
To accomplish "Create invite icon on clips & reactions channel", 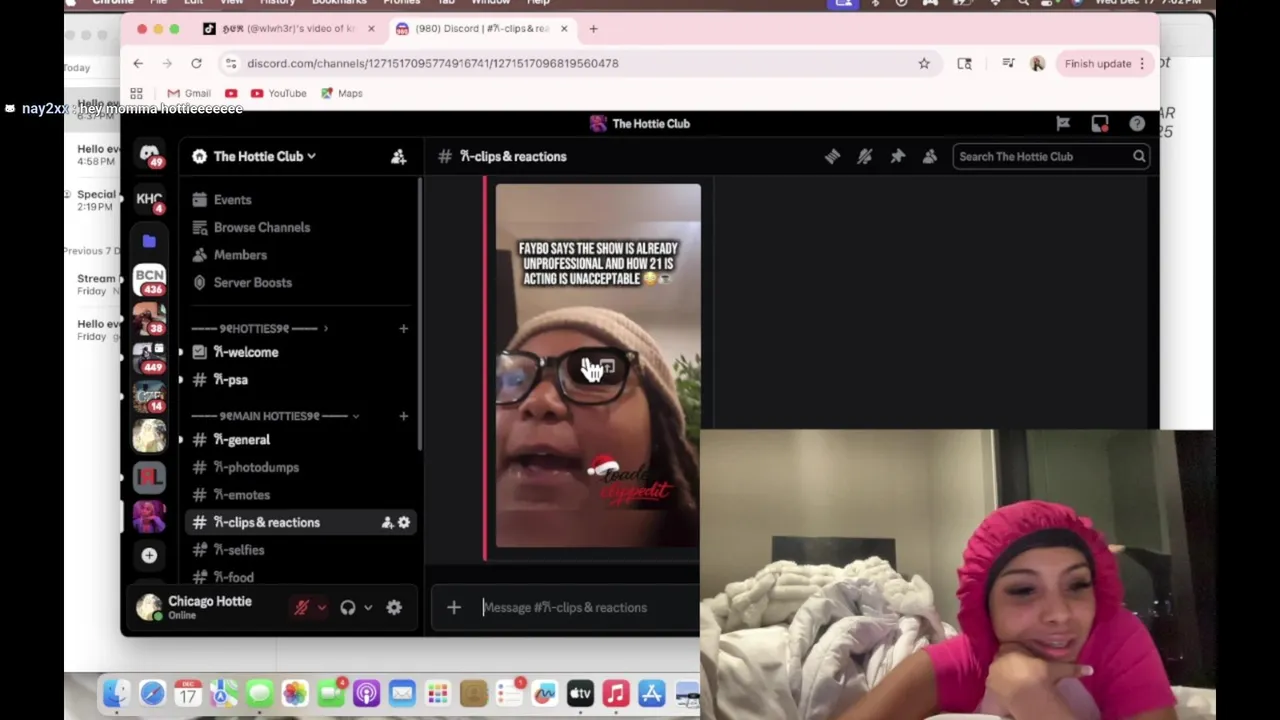I will (387, 522).
